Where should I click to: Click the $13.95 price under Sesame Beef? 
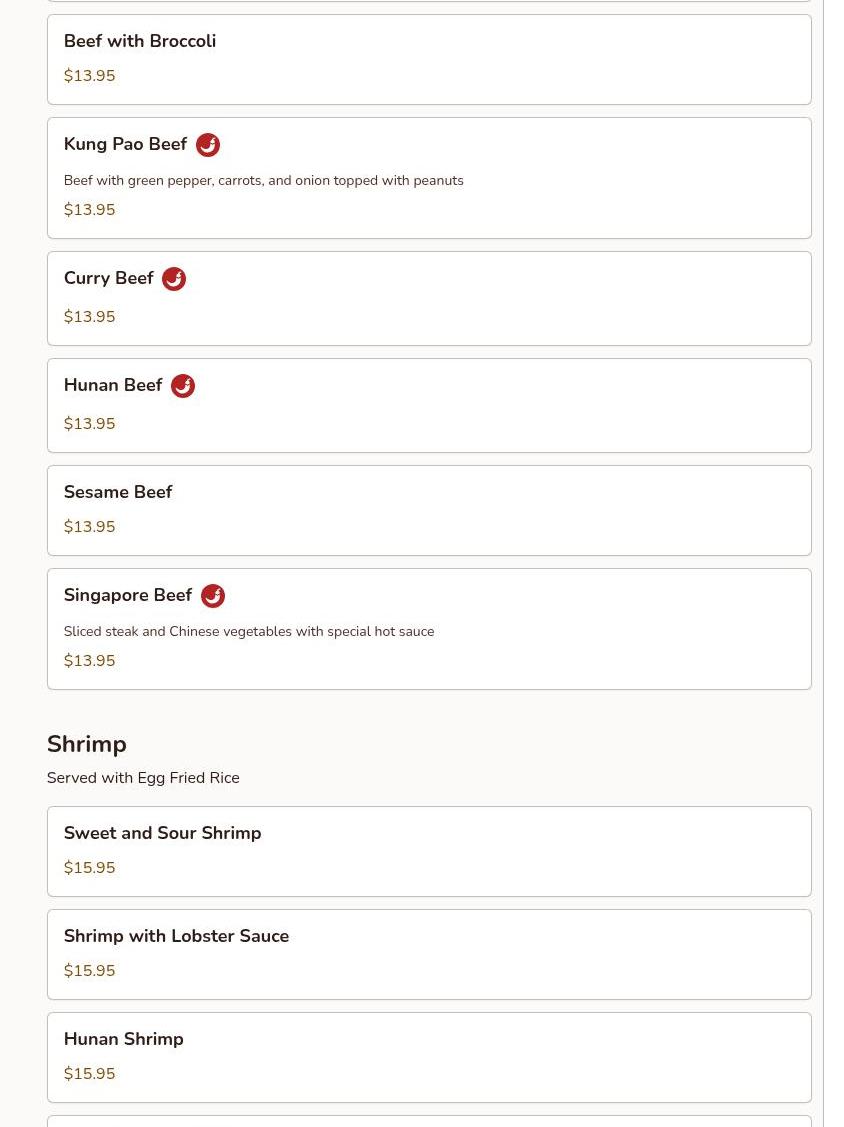[x=89, y=527]
